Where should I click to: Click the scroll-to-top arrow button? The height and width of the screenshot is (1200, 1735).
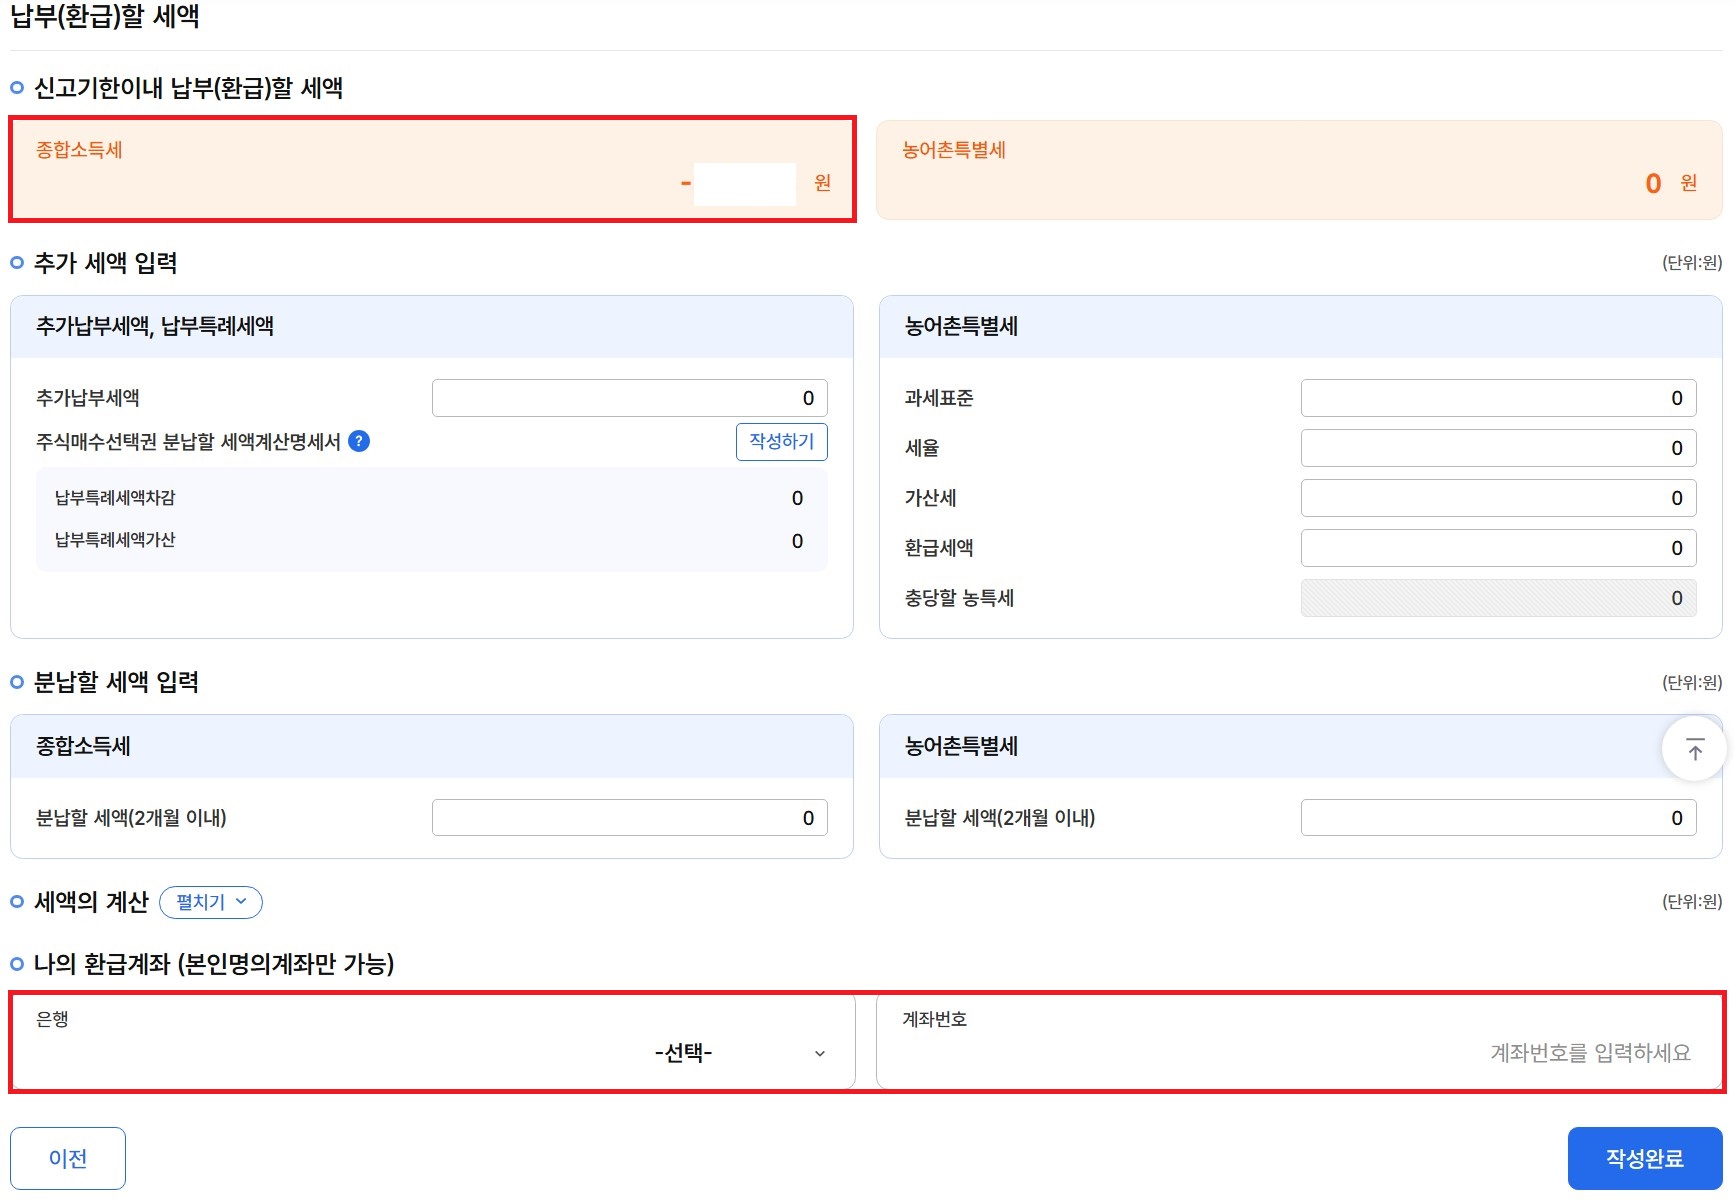pyautogui.click(x=1694, y=749)
